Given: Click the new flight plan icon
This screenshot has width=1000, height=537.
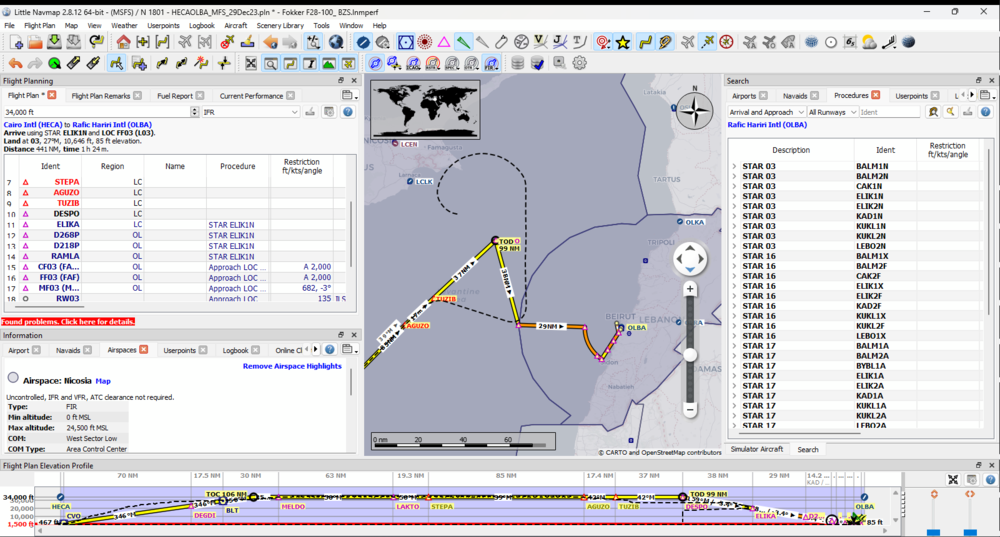Looking at the screenshot, I should (16, 42).
